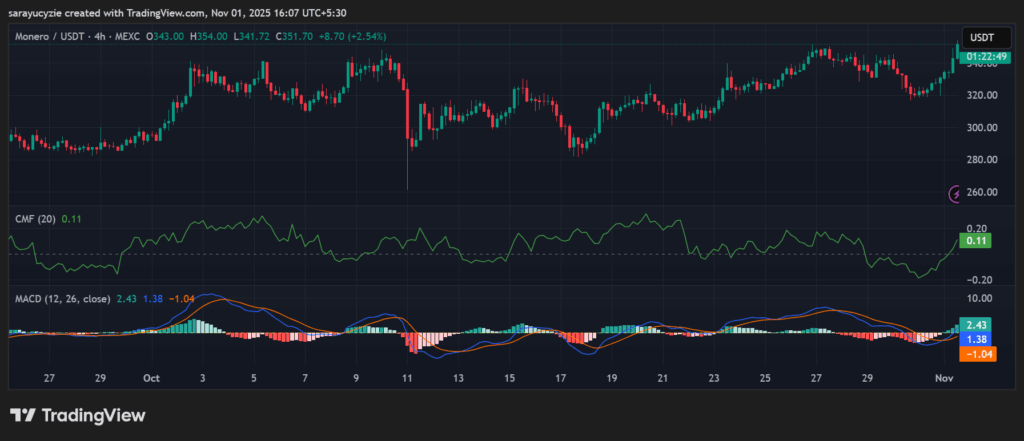Click the 260.00 price axis level
This screenshot has height=441, width=1024.
(981, 192)
